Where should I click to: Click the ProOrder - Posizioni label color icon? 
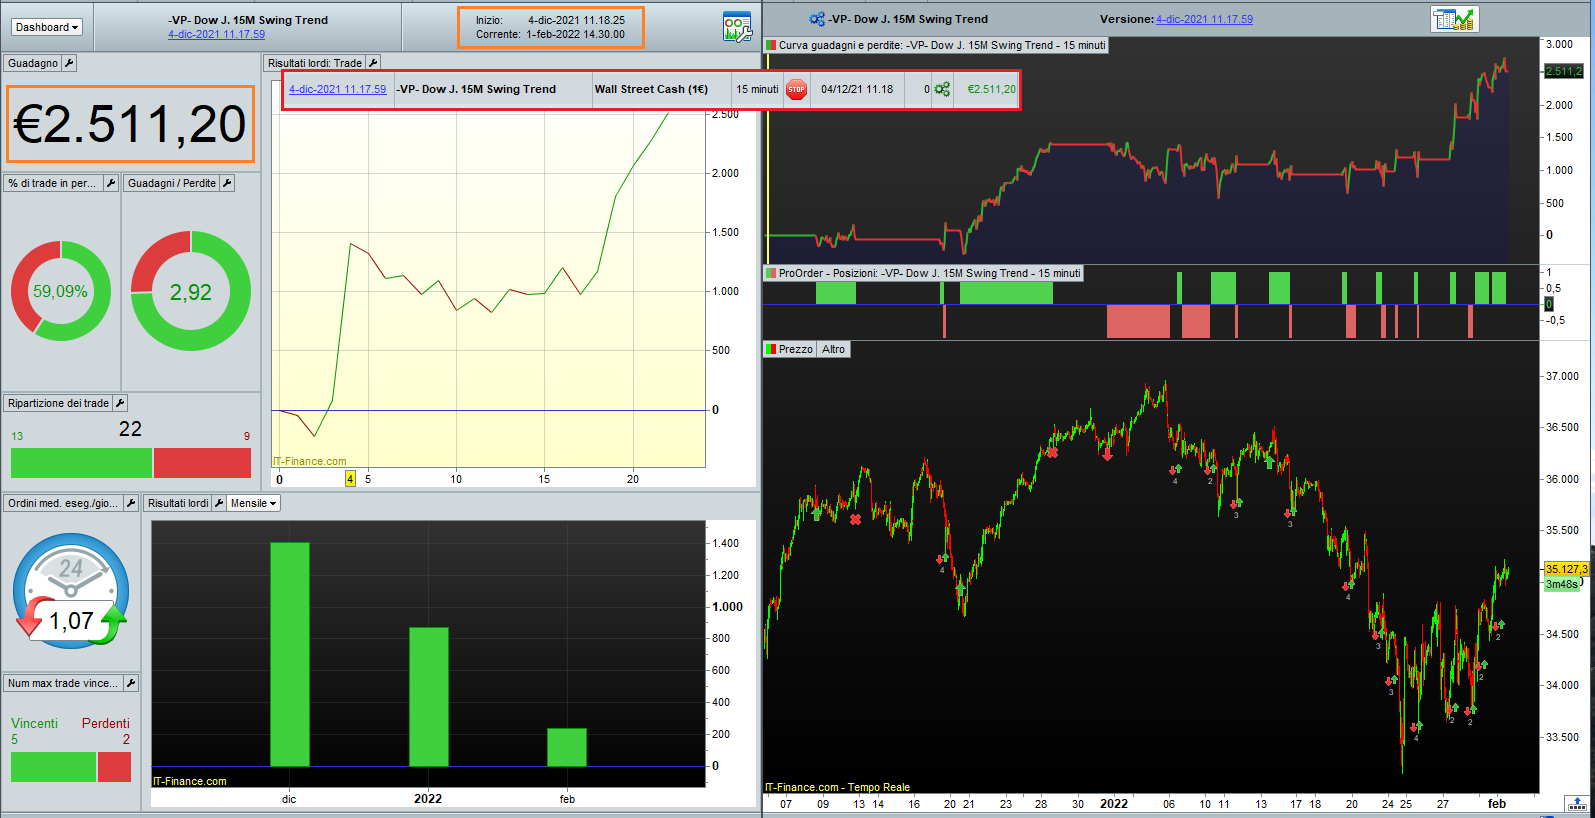pyautogui.click(x=771, y=273)
